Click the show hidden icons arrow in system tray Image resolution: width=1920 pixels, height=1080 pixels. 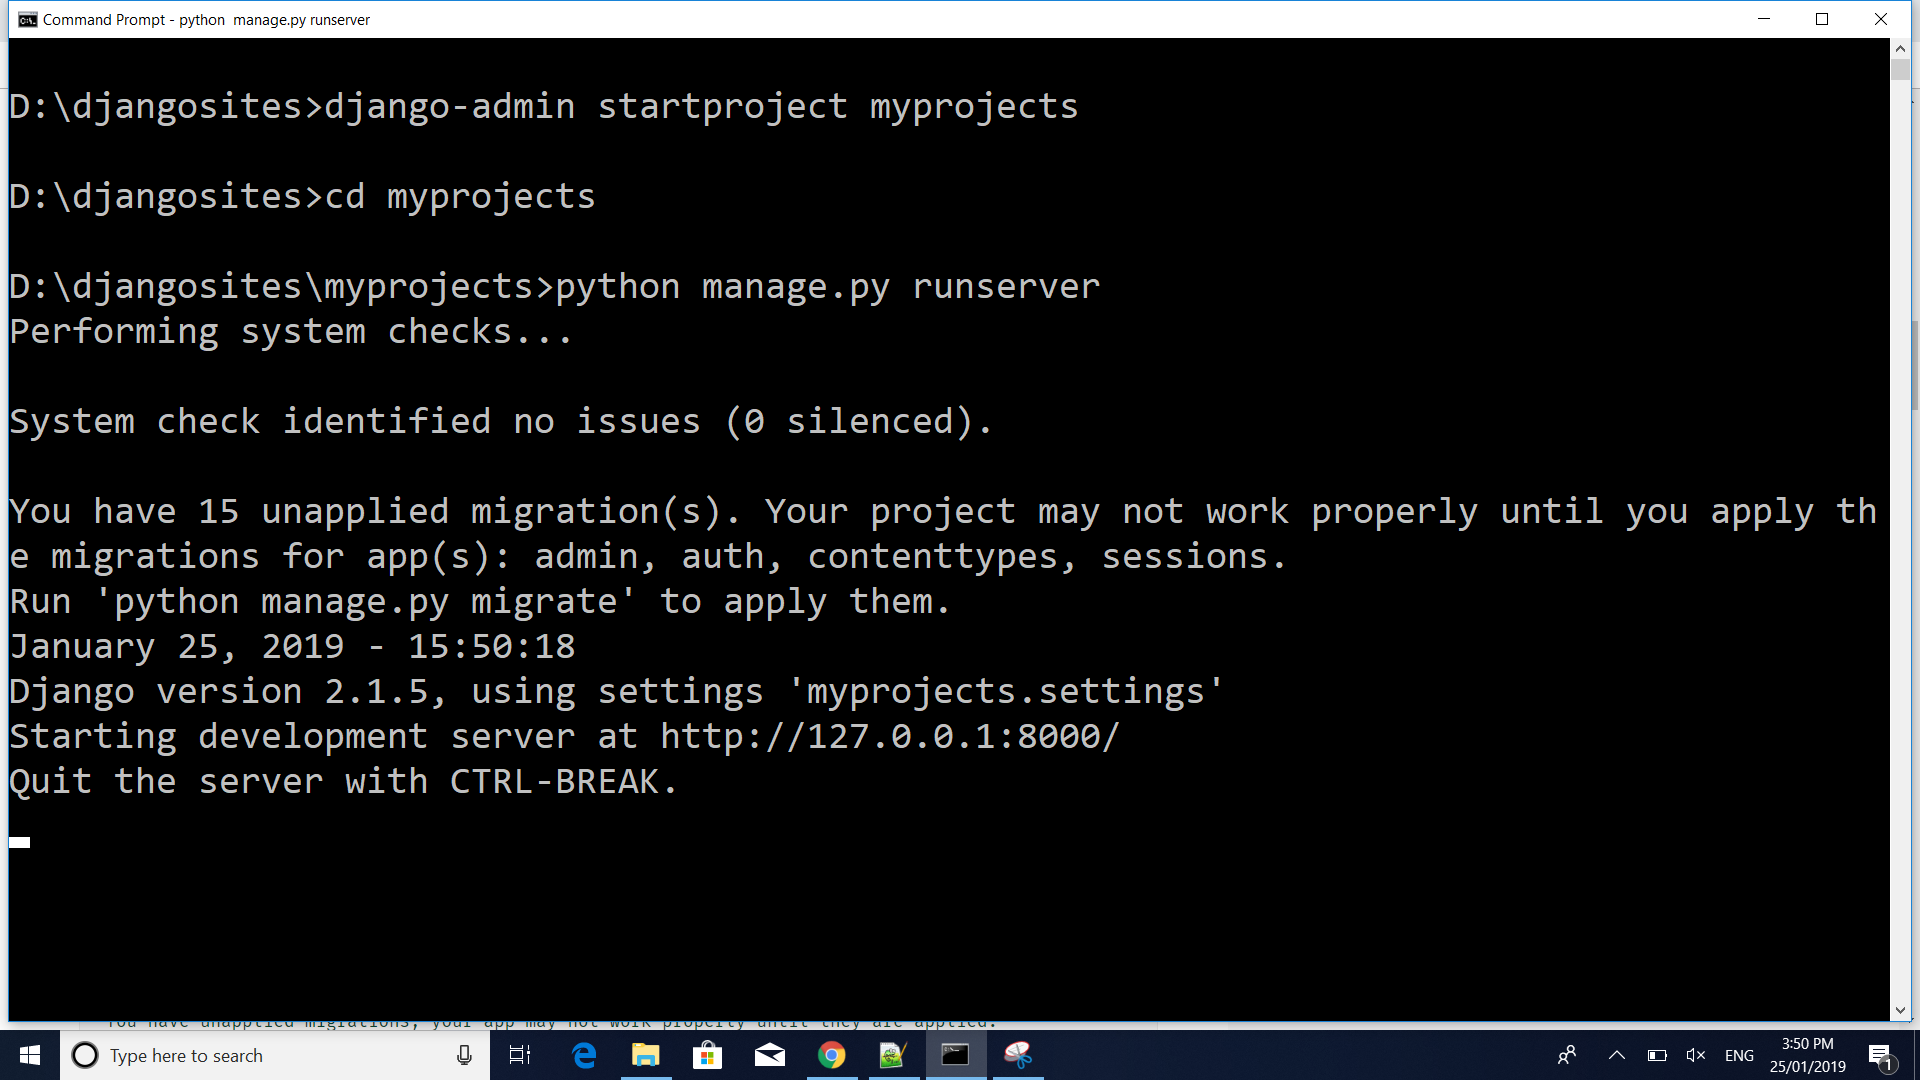pyautogui.click(x=1614, y=1055)
